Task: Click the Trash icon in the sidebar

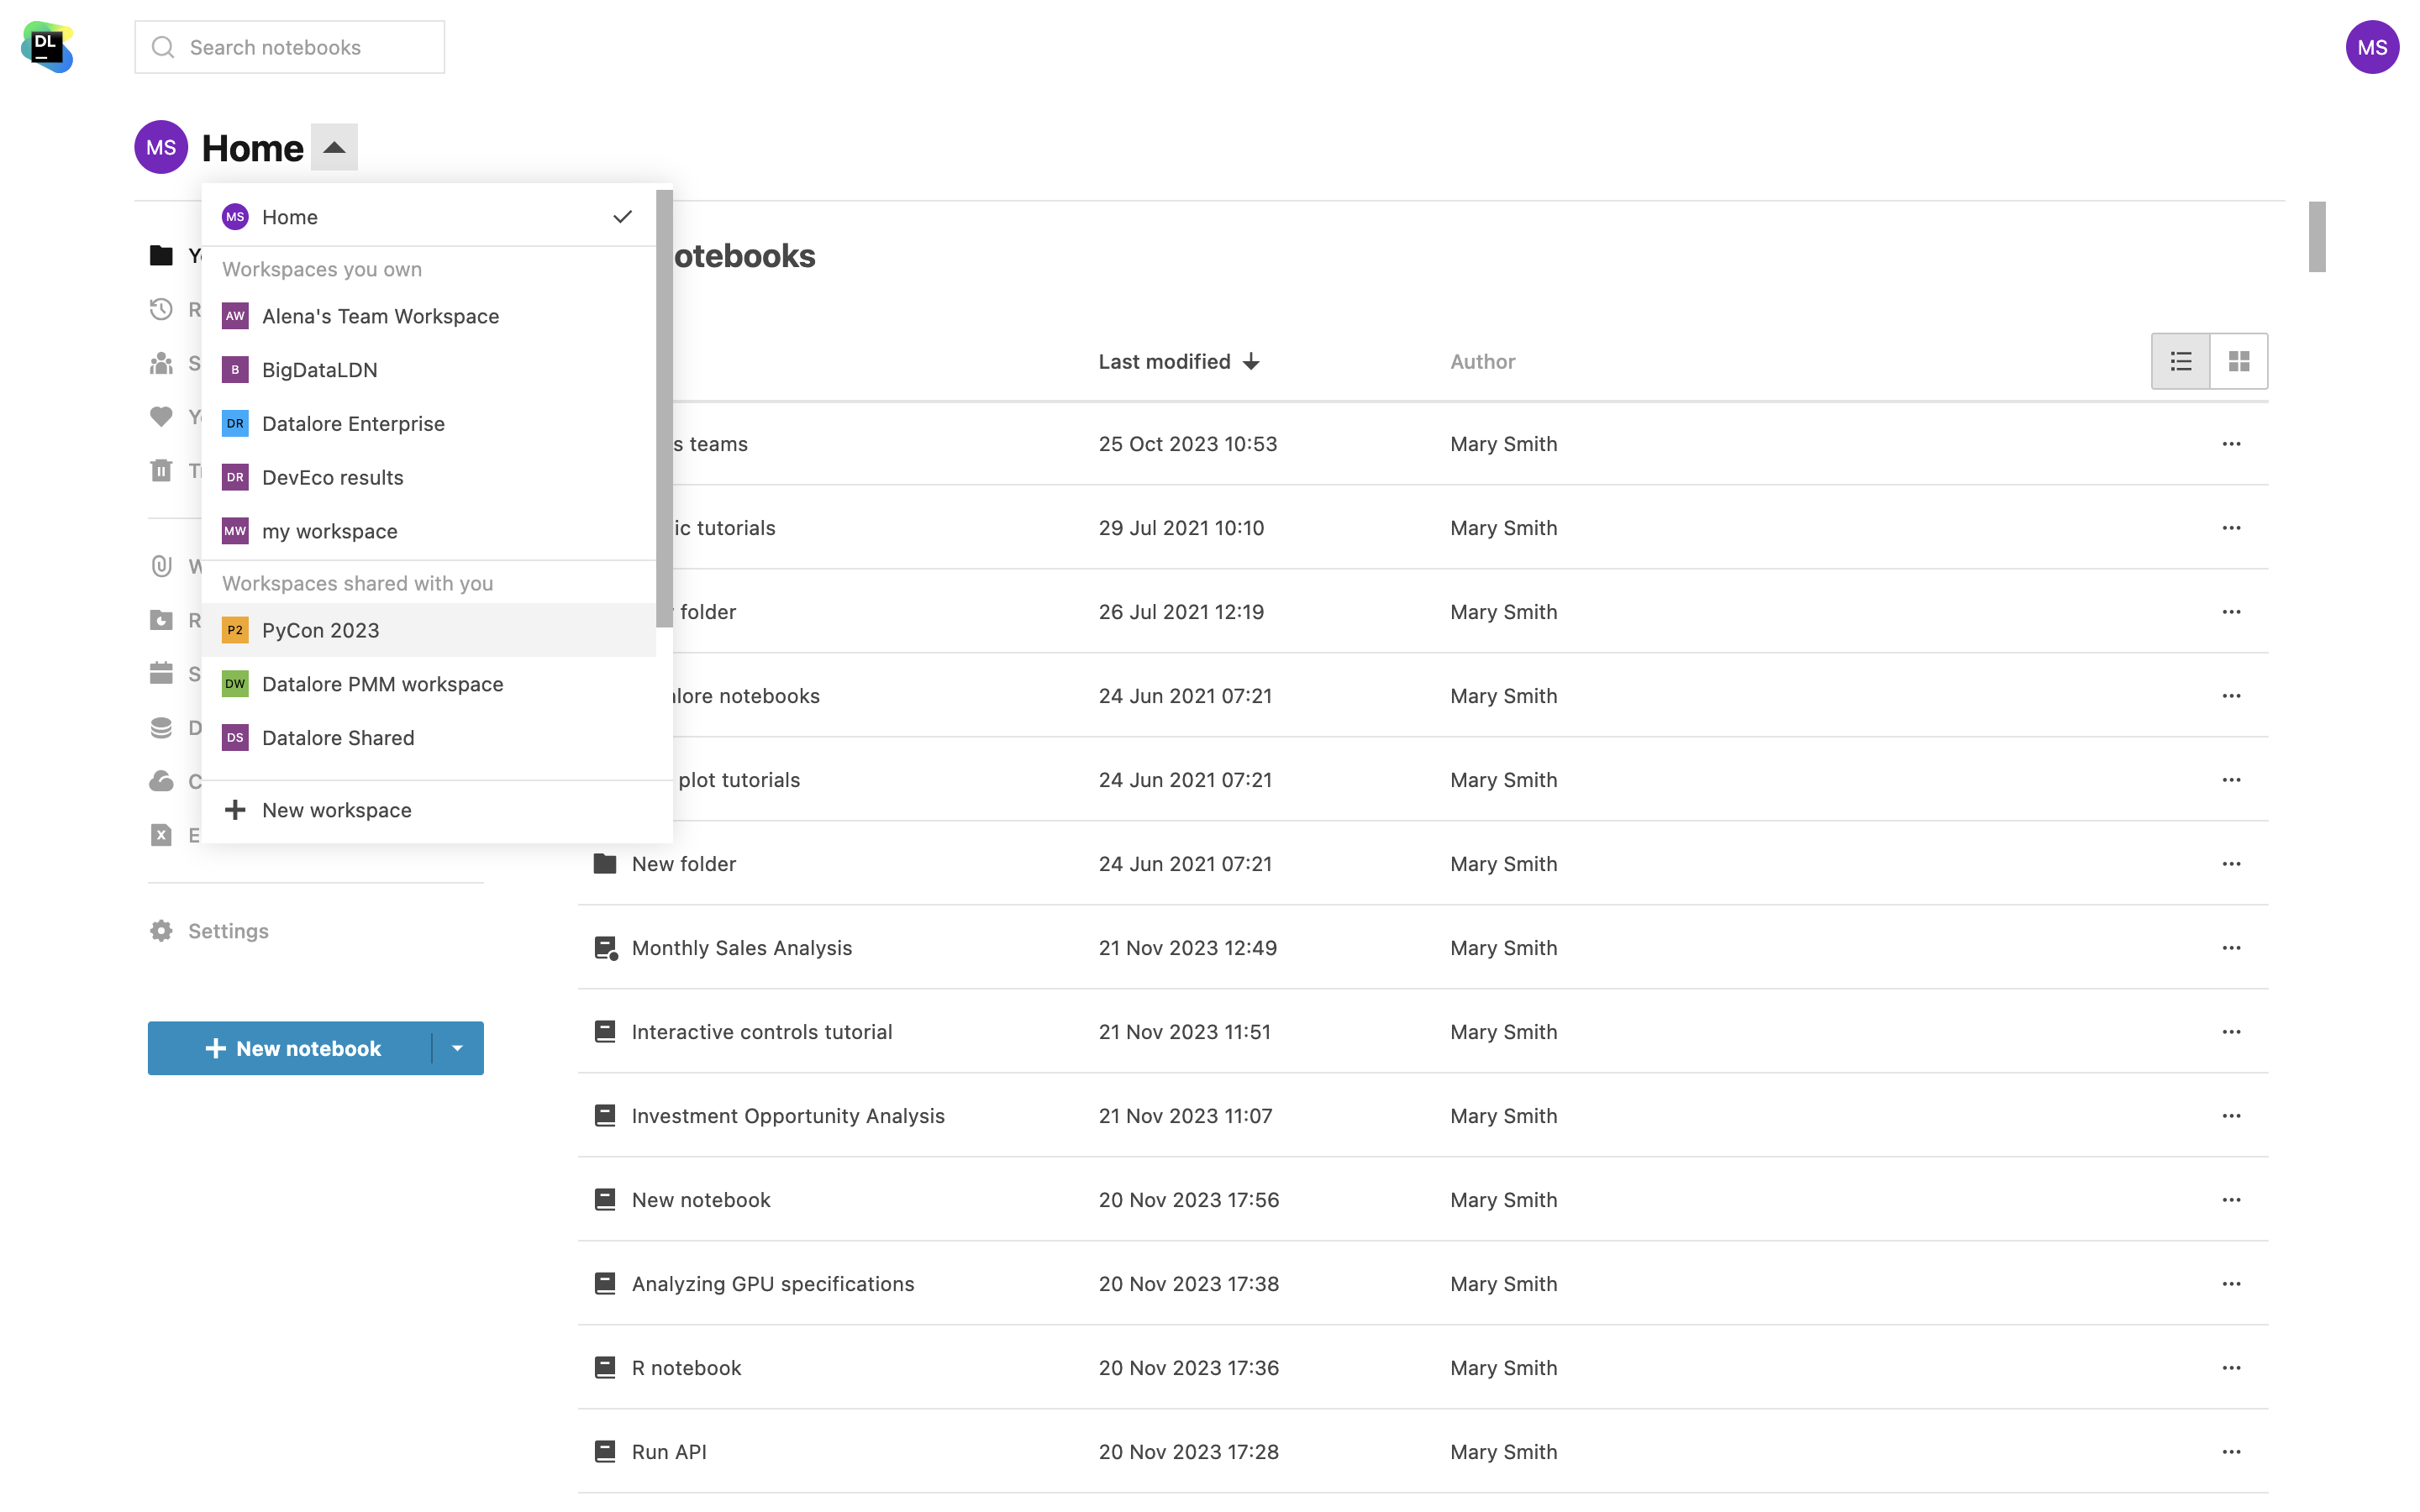Action: click(161, 470)
